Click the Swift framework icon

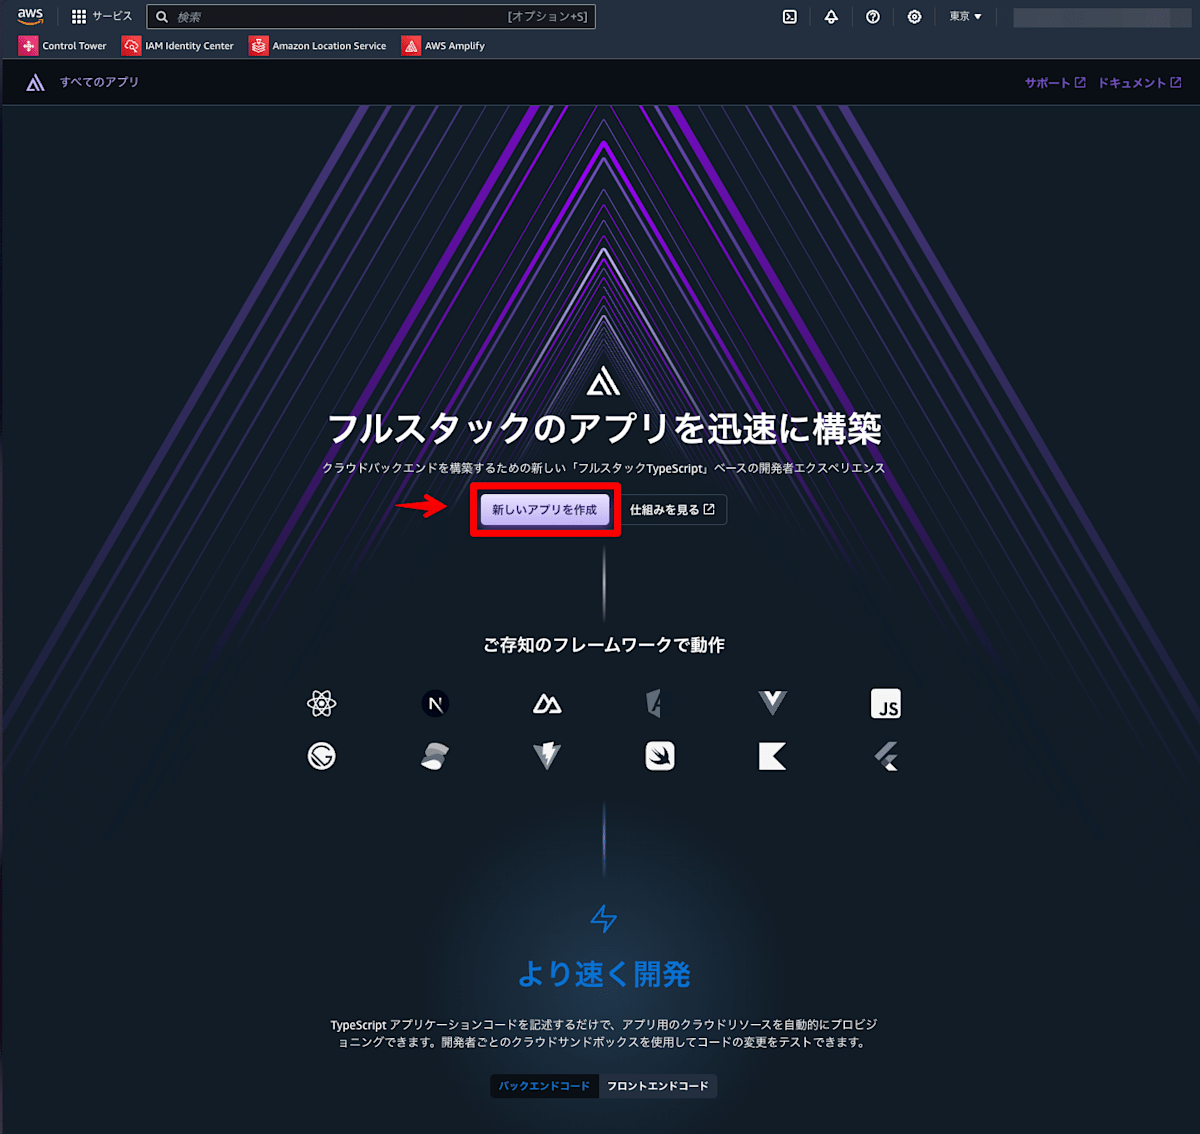(x=660, y=756)
